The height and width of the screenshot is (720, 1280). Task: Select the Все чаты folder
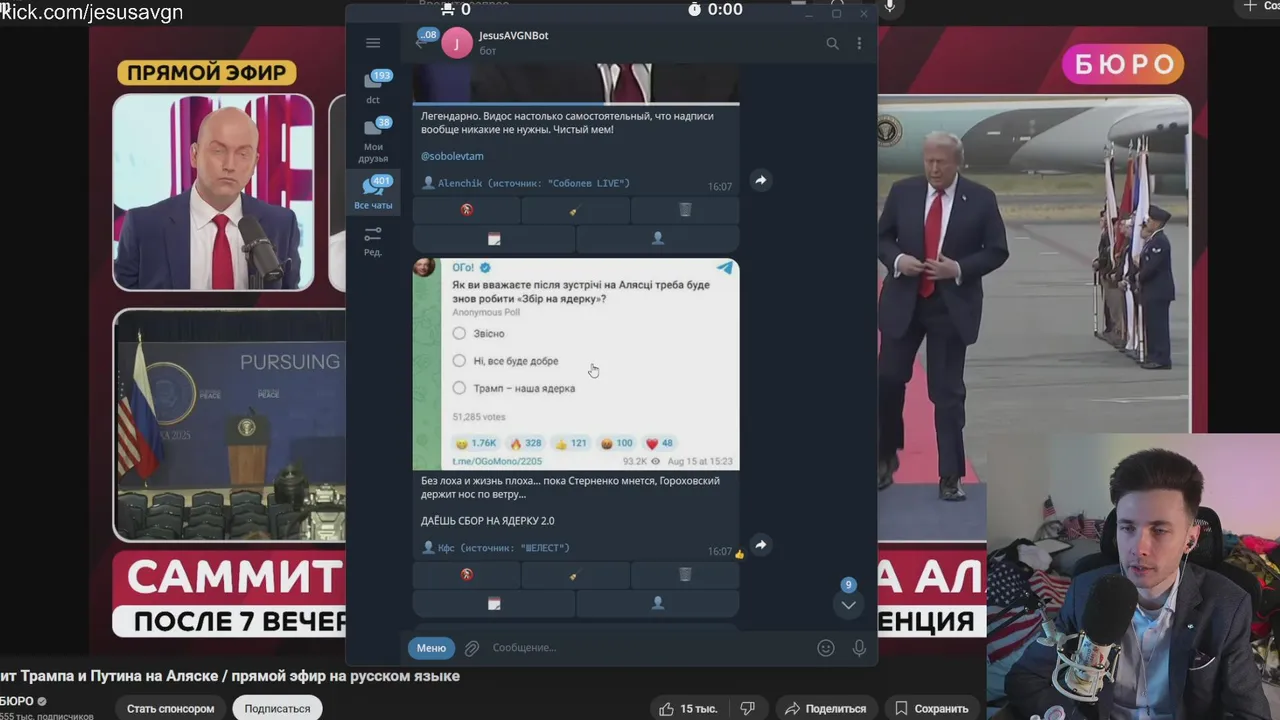(373, 192)
